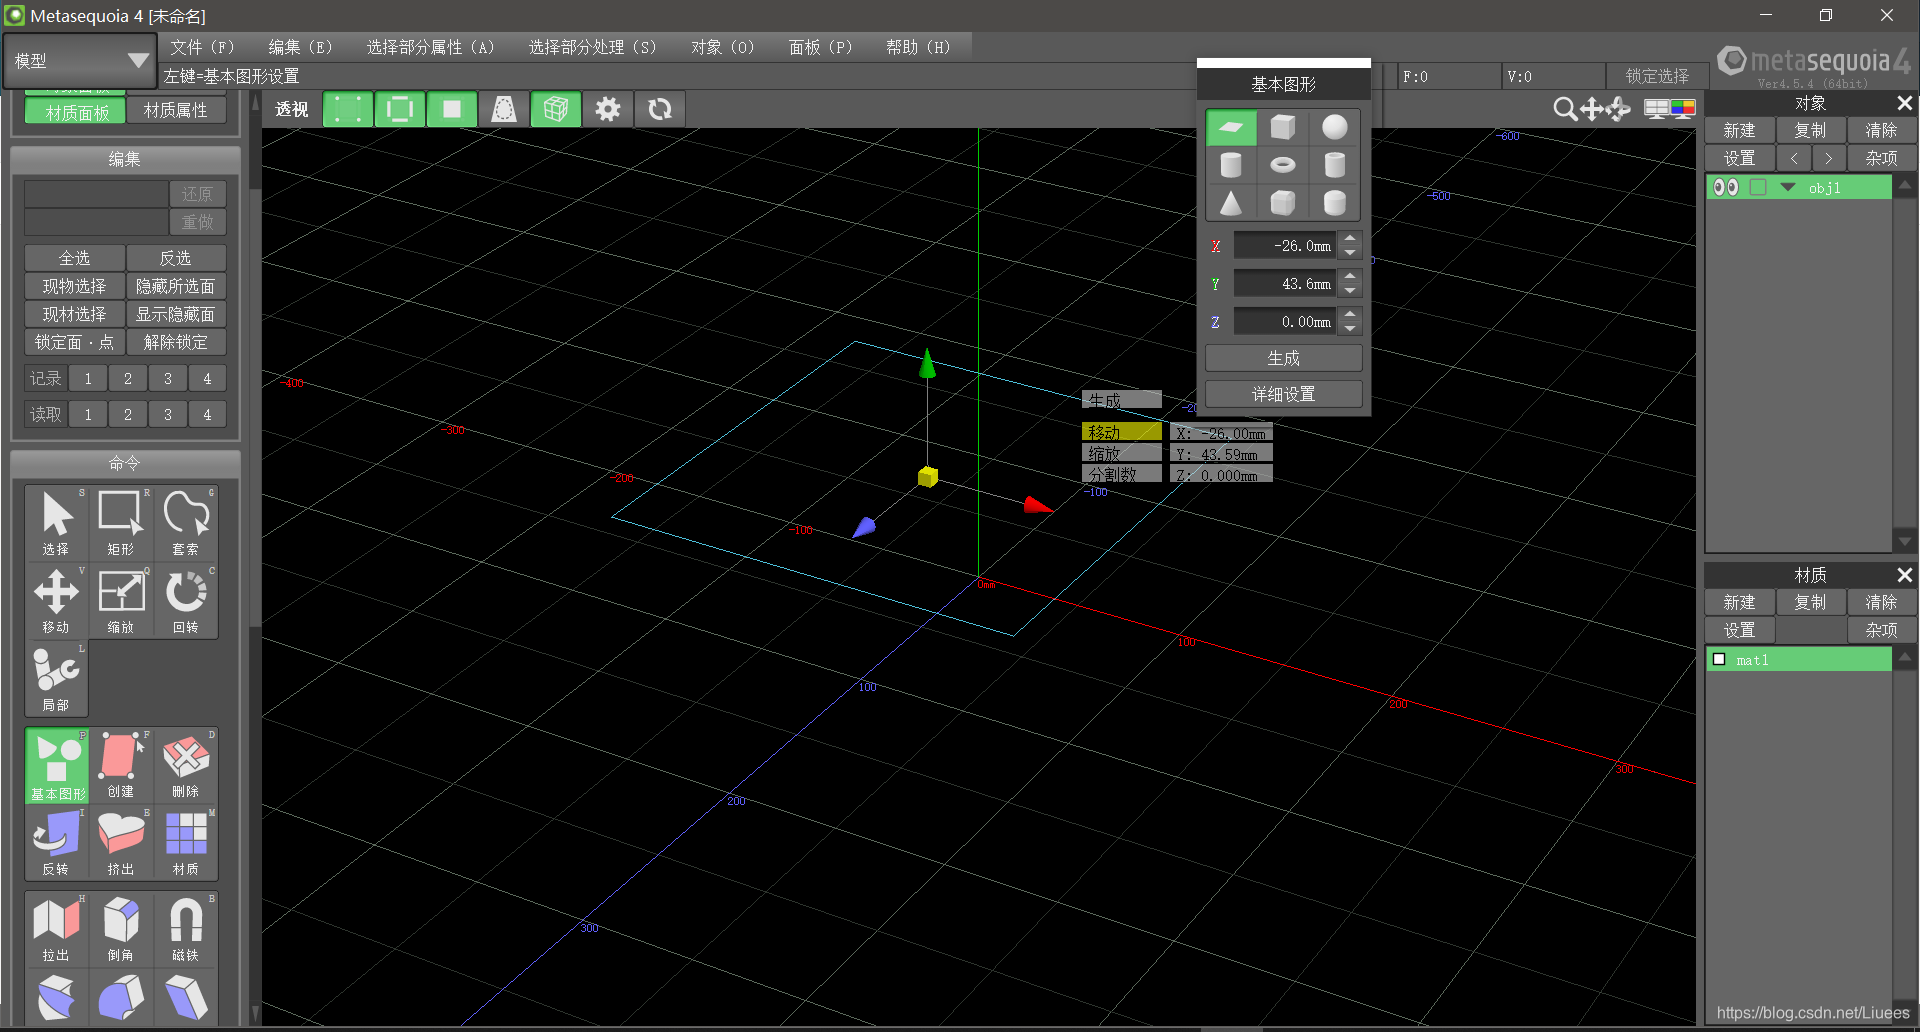The height and width of the screenshot is (1032, 1920).
Task: Click the viewport zoom magnifier icon
Action: point(1564,109)
